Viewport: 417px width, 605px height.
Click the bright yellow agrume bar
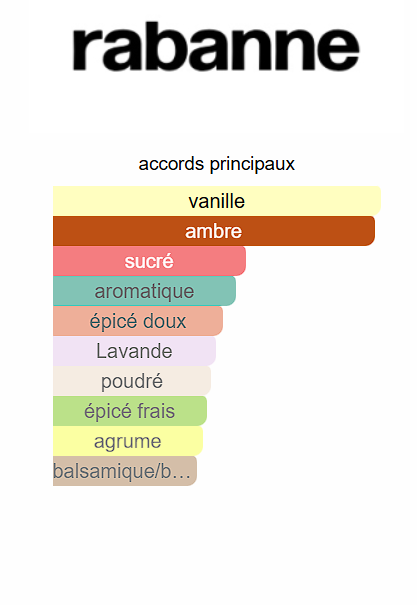[x=128, y=441]
